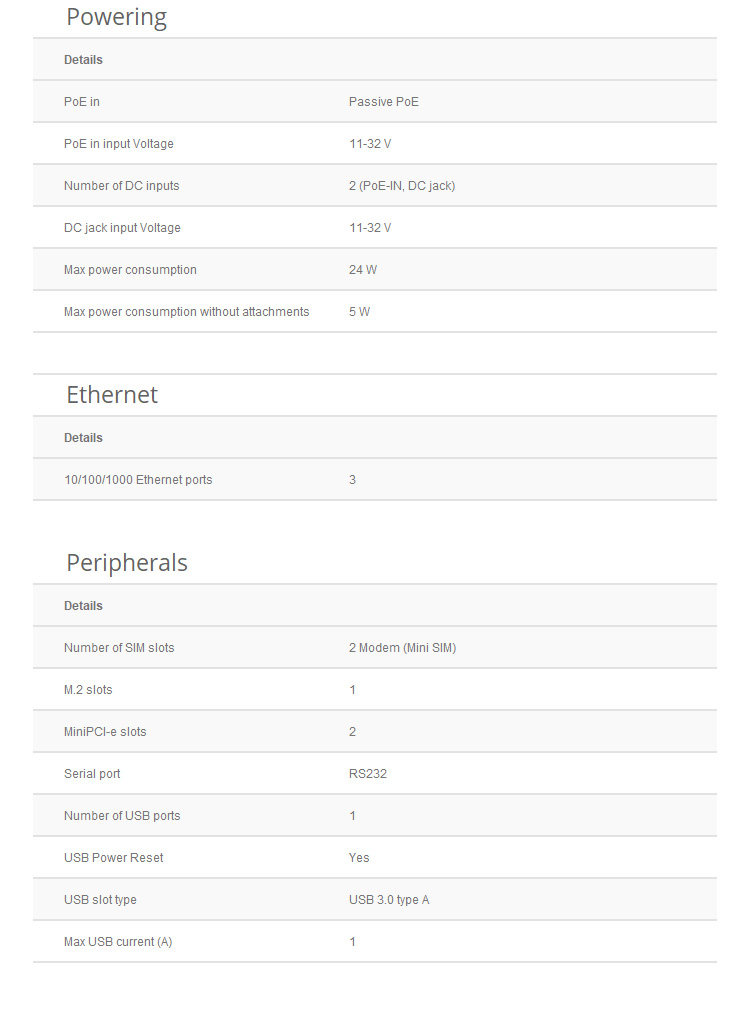750x1030 pixels.
Task: Click the Ethernet section heading
Action: (x=112, y=395)
